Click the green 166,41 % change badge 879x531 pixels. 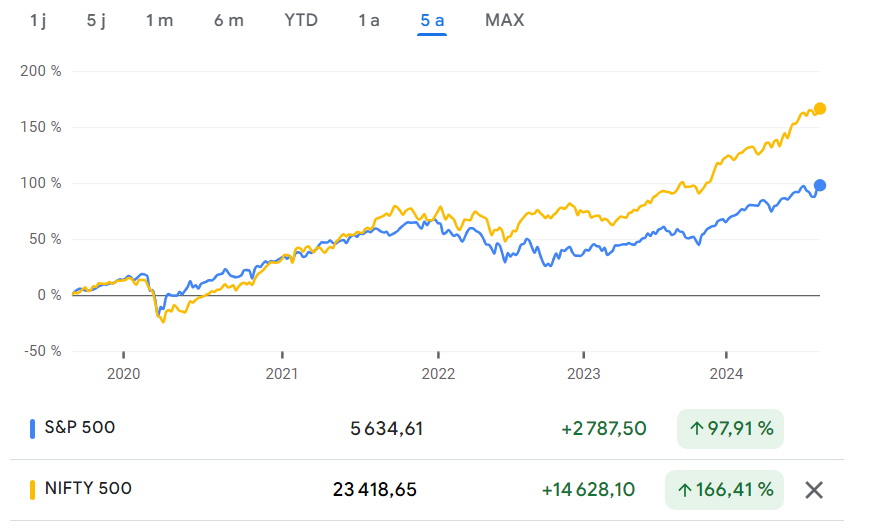point(724,490)
